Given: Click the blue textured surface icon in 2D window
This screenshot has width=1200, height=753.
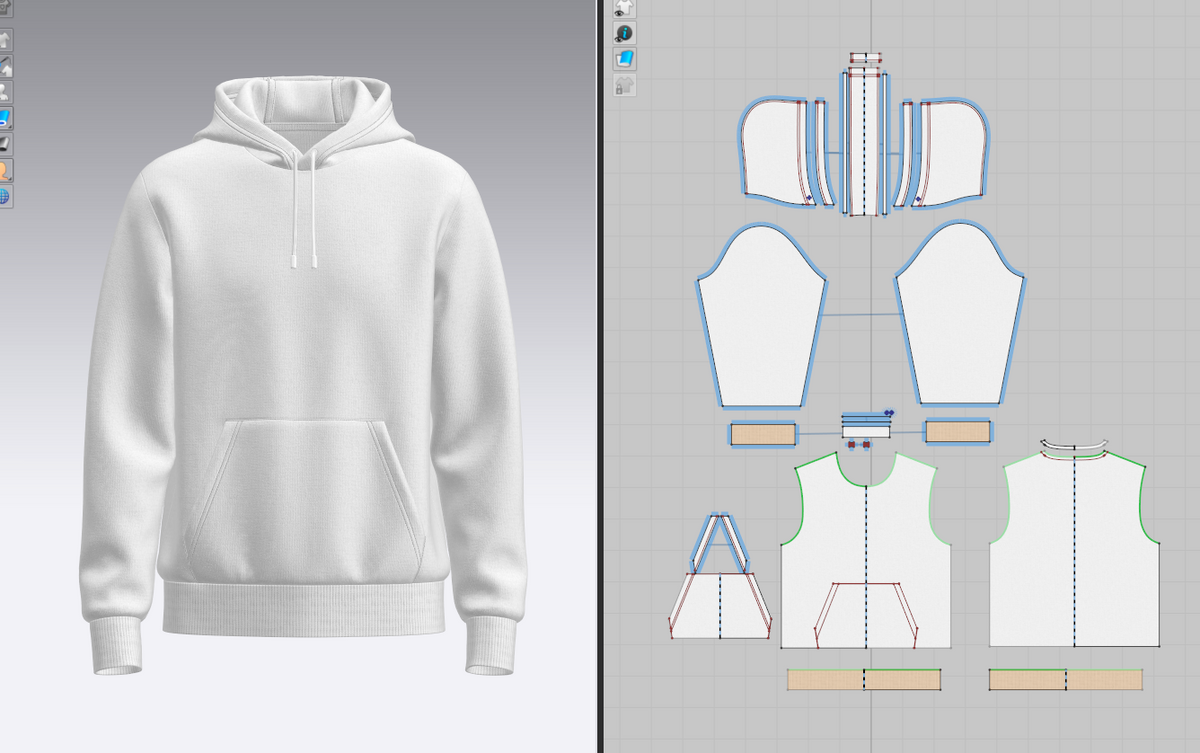Looking at the screenshot, I should 624,59.
